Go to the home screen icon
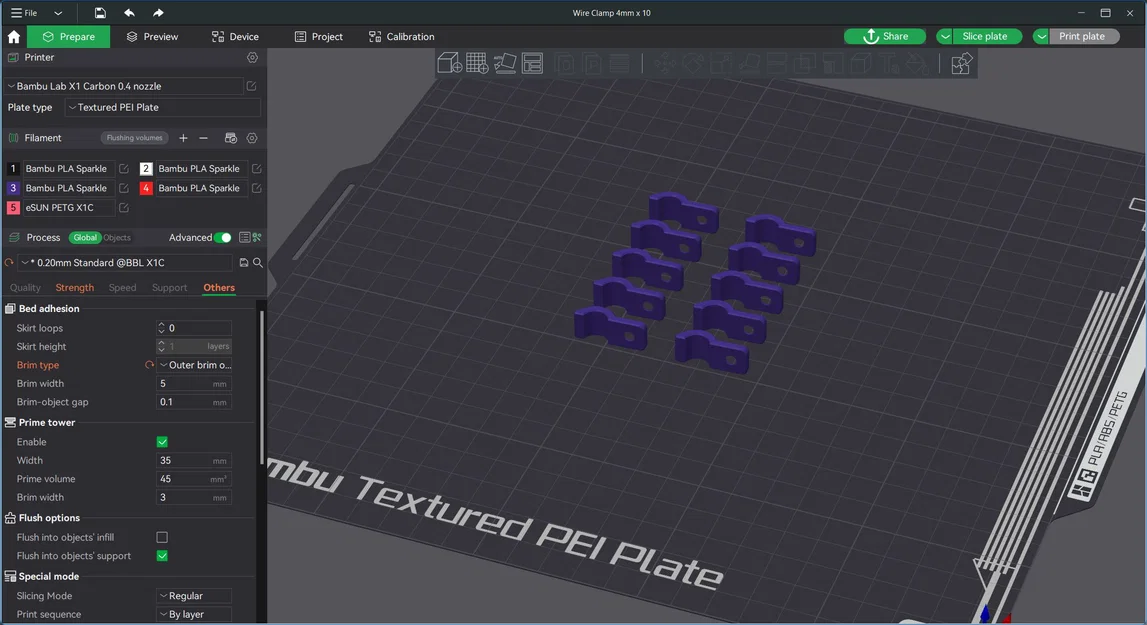 (14, 37)
